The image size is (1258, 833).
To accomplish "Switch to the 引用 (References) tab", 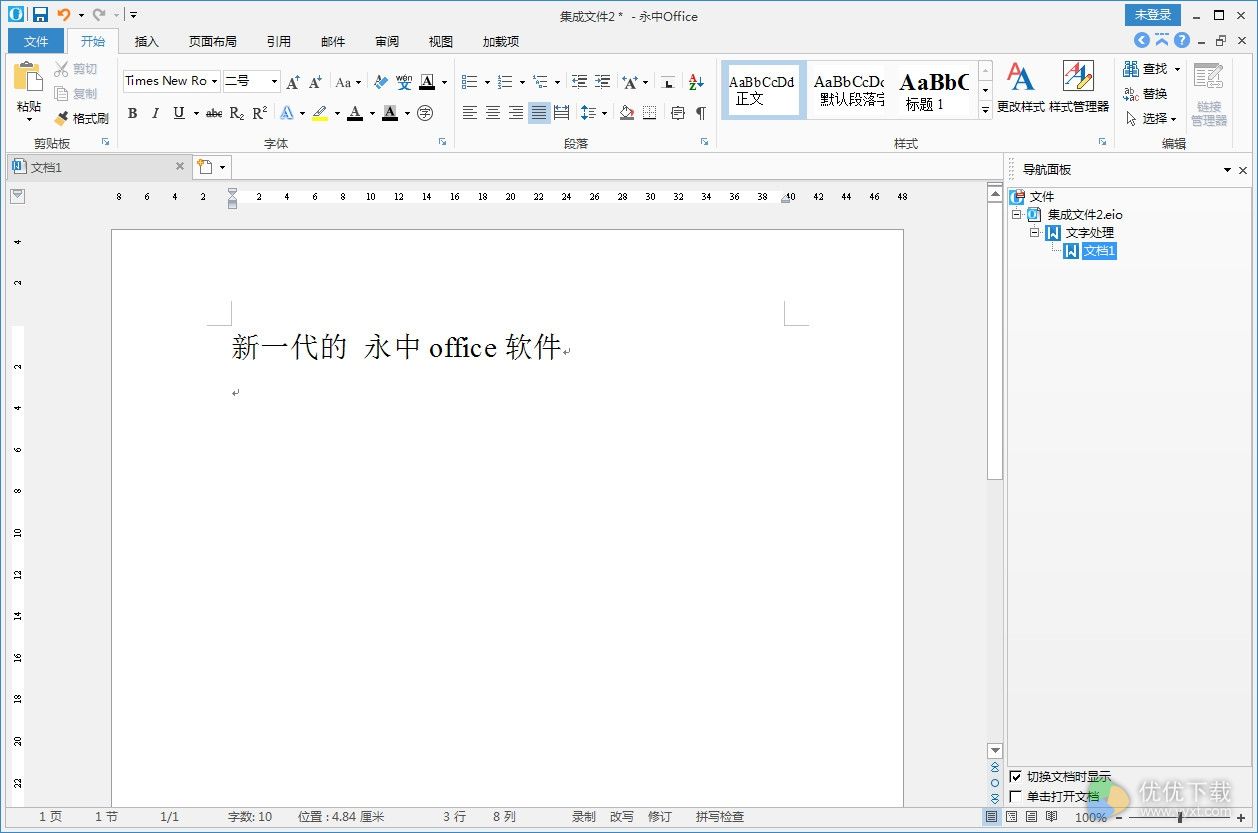I will click(x=279, y=41).
